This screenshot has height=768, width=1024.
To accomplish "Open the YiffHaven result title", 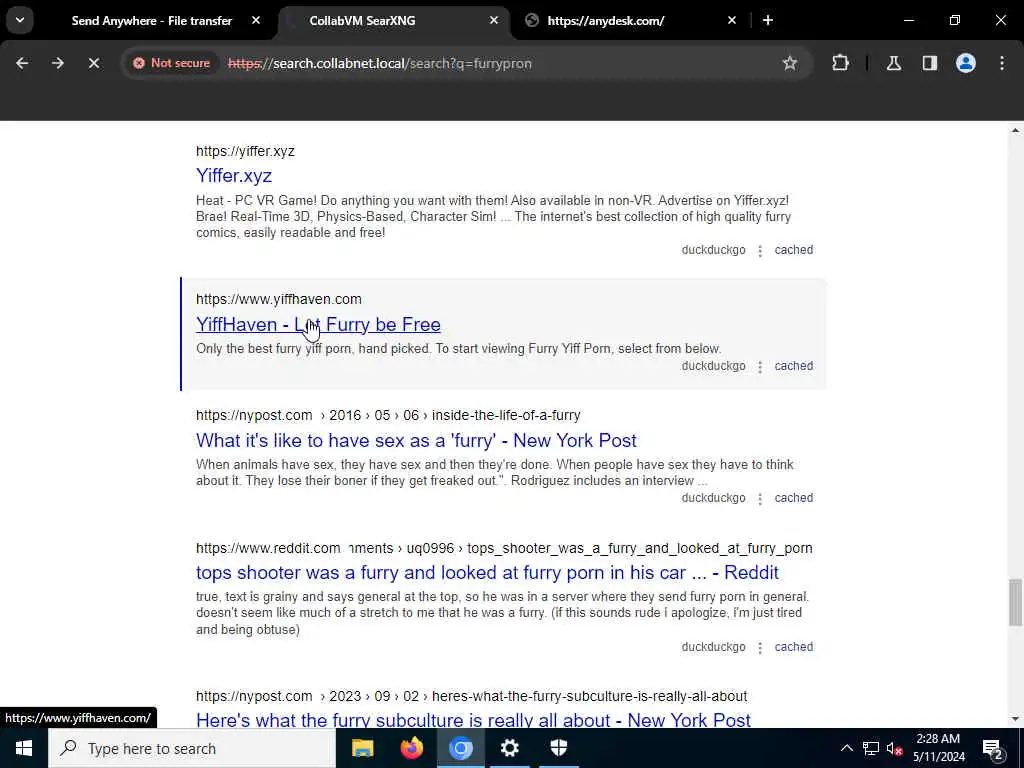I will [318, 325].
